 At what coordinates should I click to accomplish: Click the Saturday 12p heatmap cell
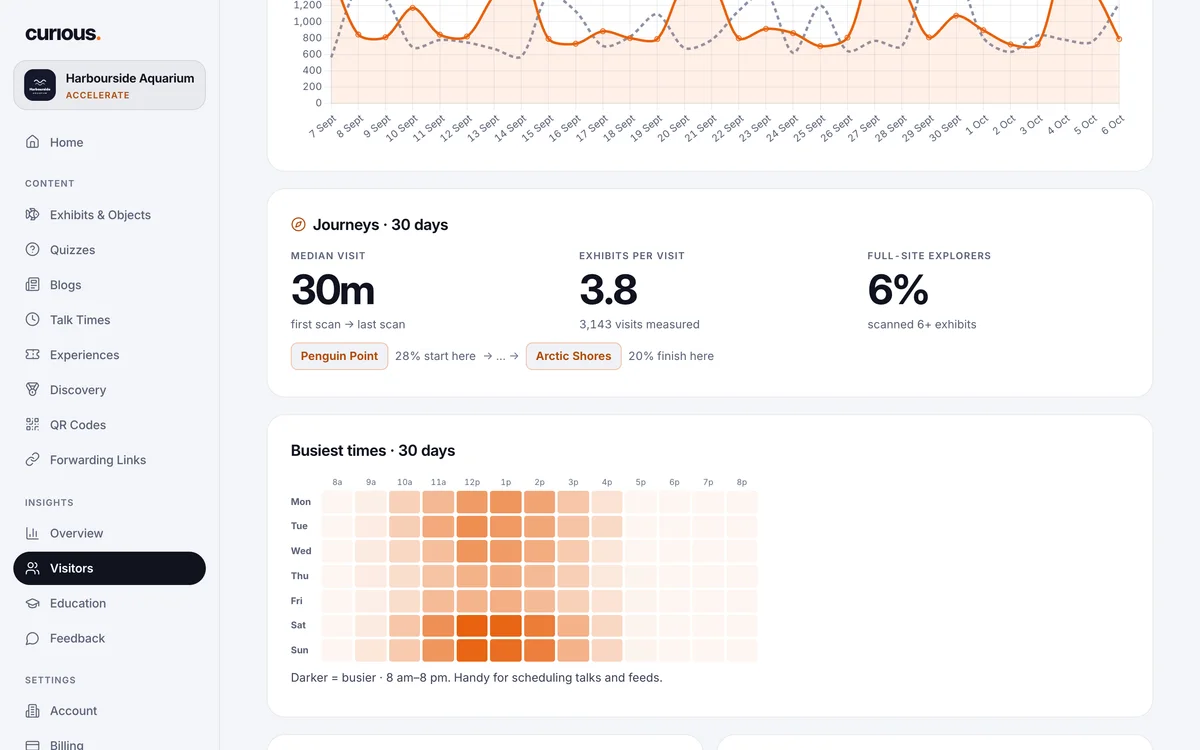point(472,626)
